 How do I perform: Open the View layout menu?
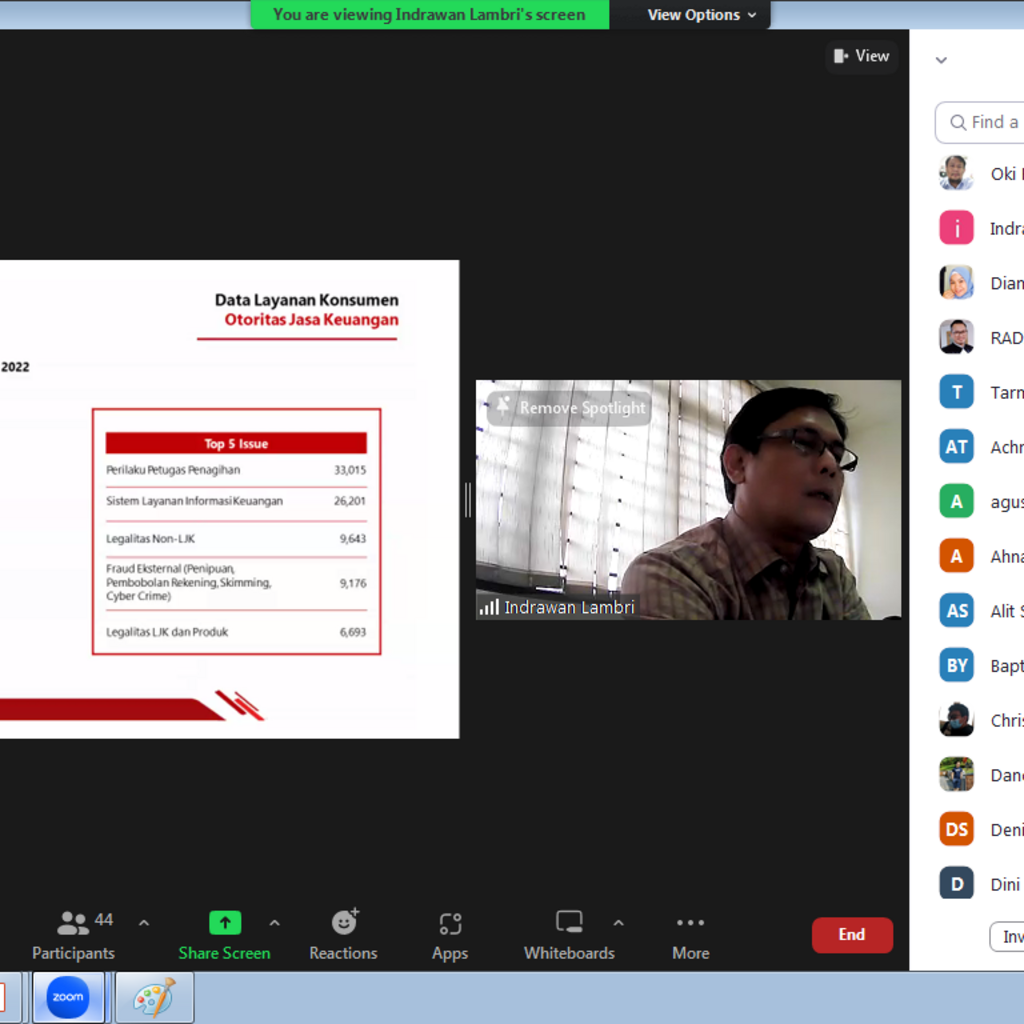click(x=861, y=56)
